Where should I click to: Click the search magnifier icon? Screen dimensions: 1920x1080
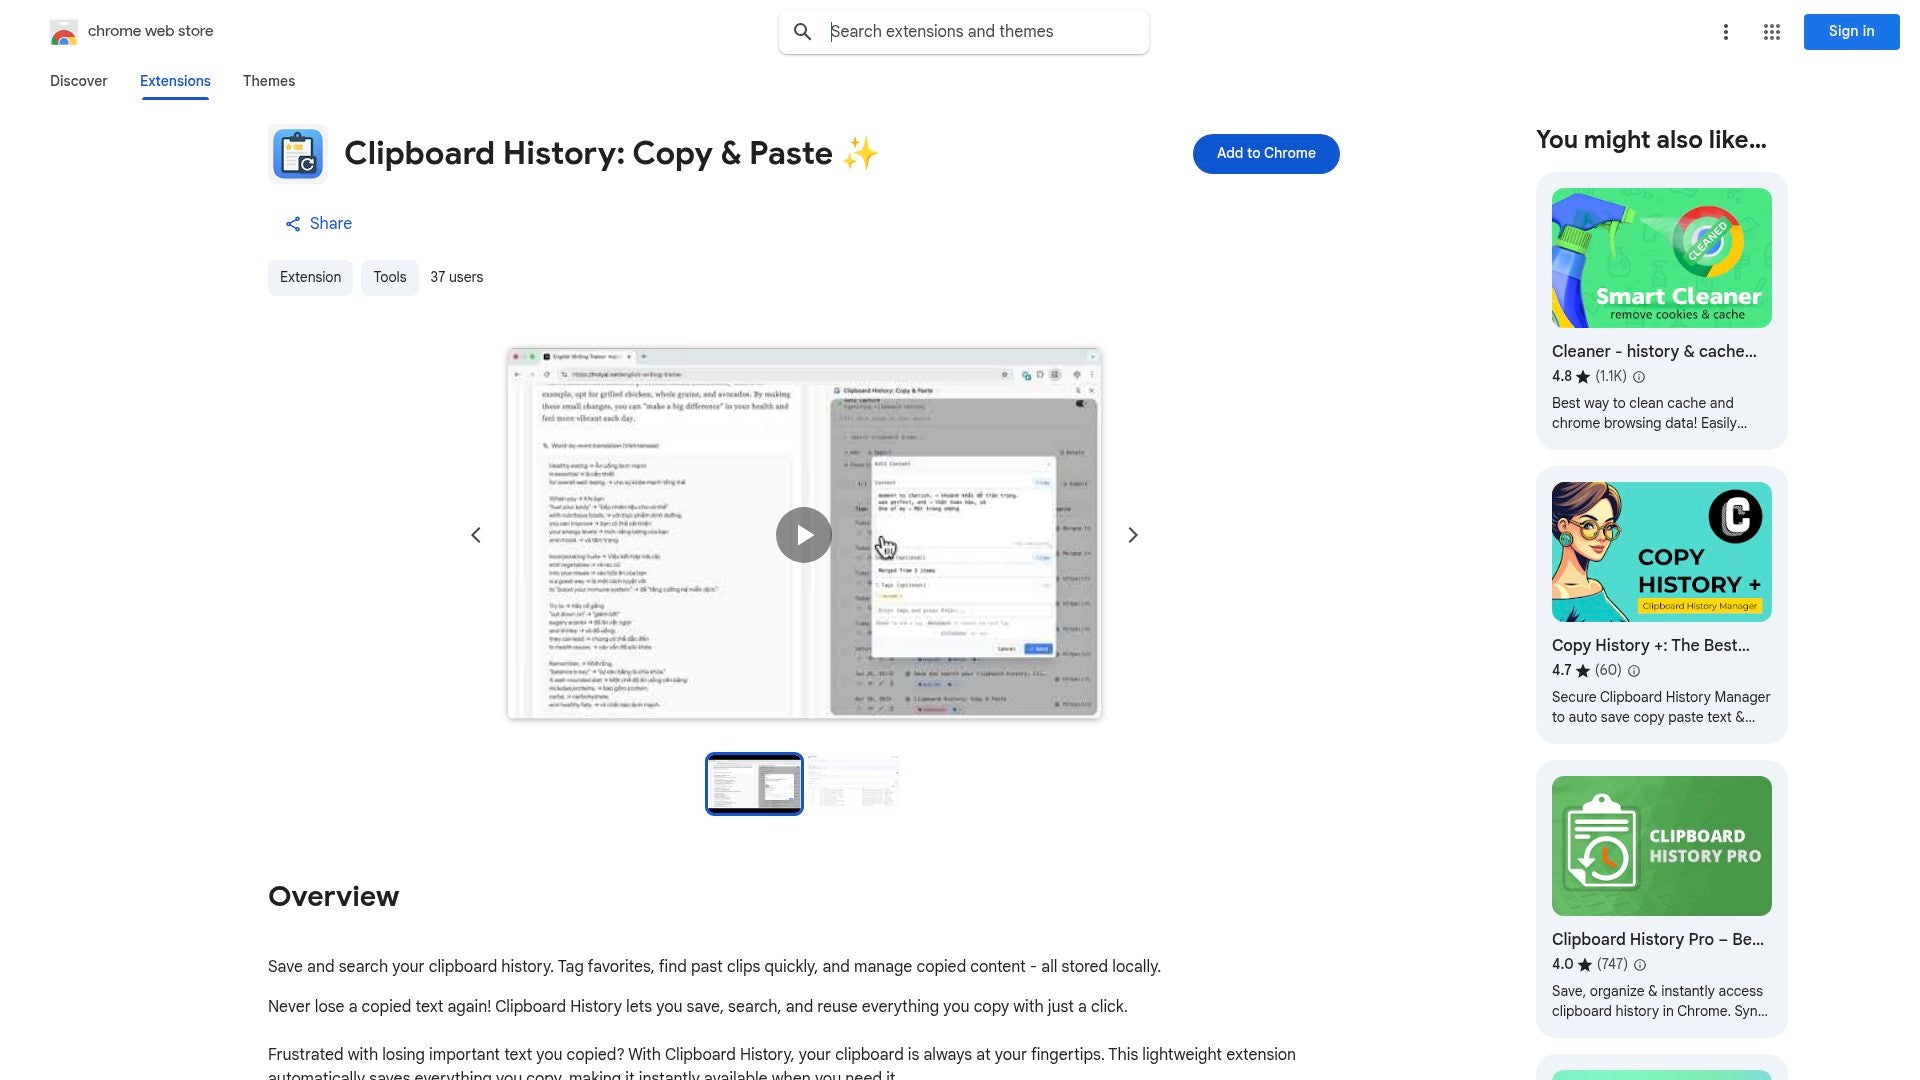802,32
